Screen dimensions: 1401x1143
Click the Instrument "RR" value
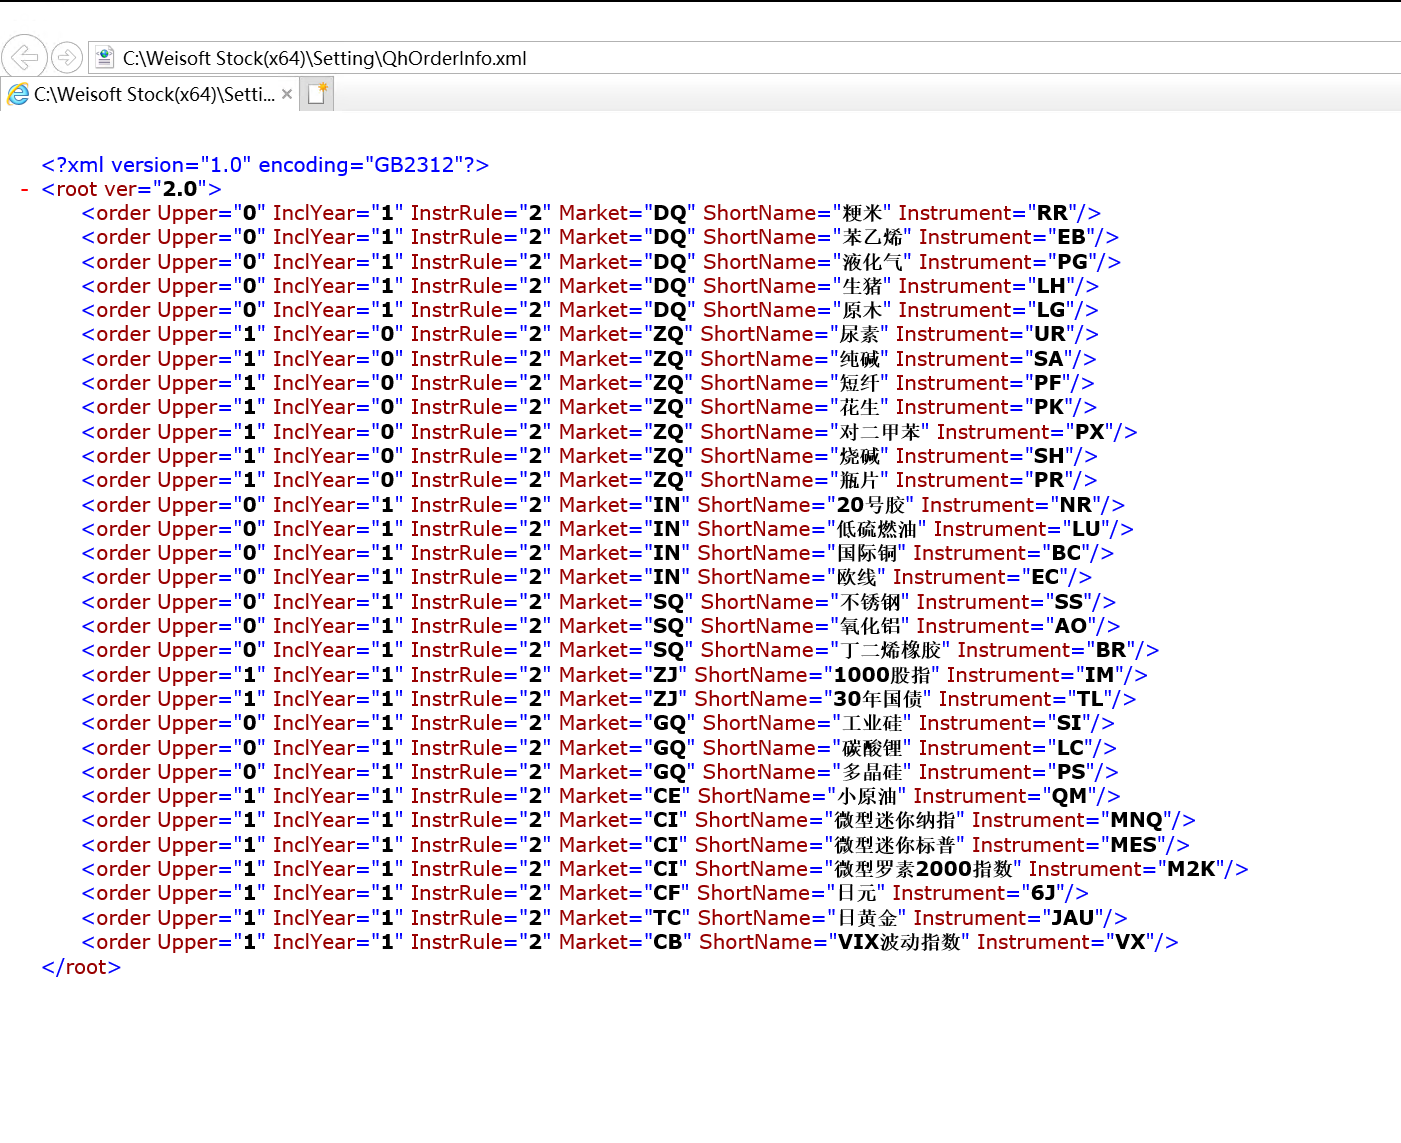click(x=1052, y=213)
